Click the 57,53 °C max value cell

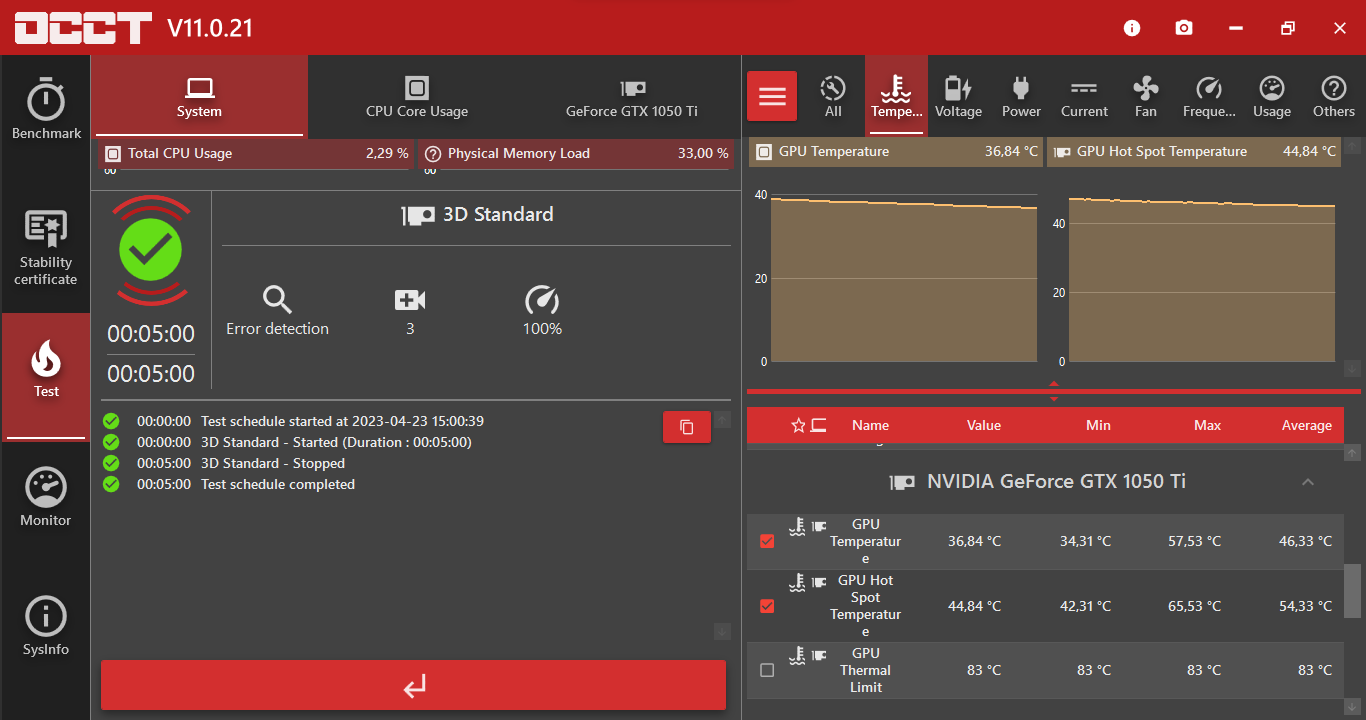point(1194,541)
